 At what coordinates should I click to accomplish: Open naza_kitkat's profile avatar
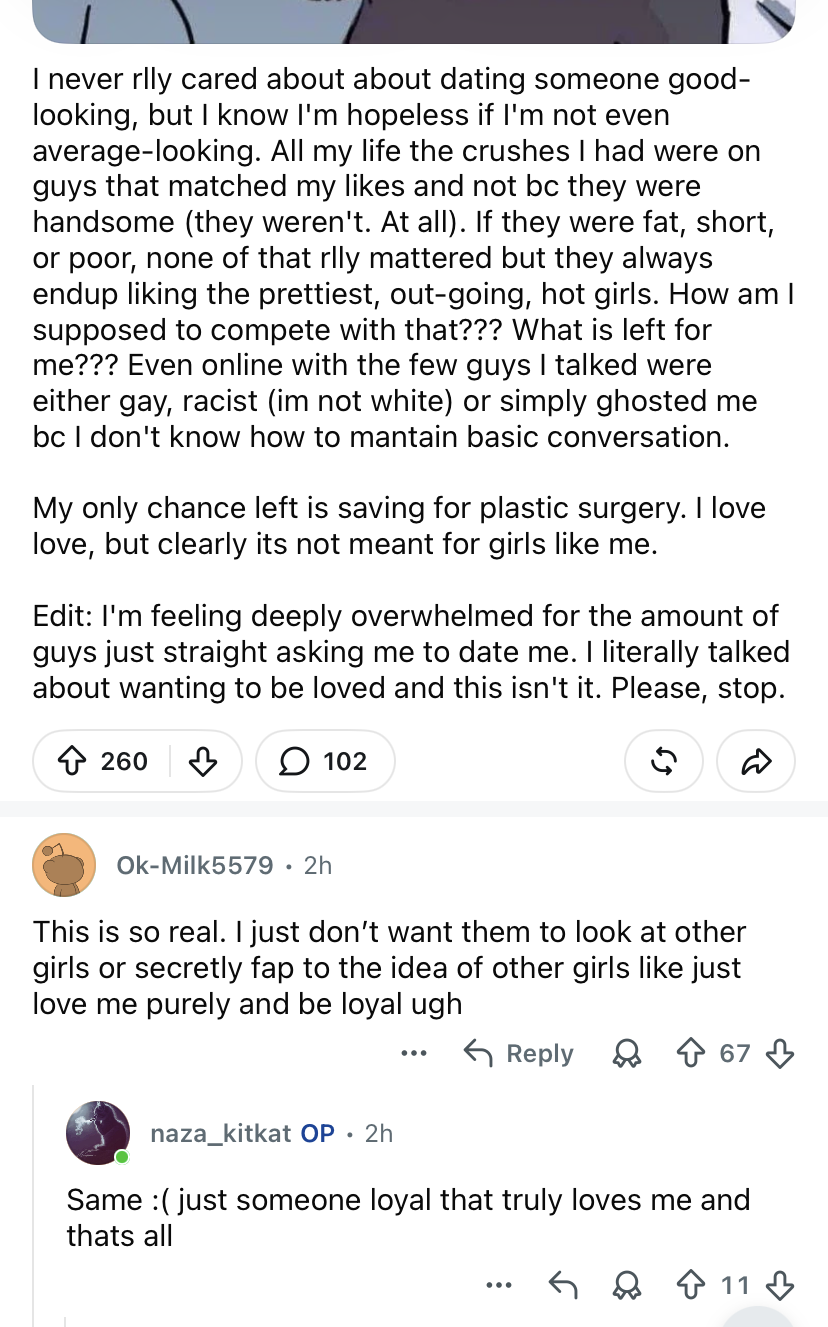[x=98, y=1133]
